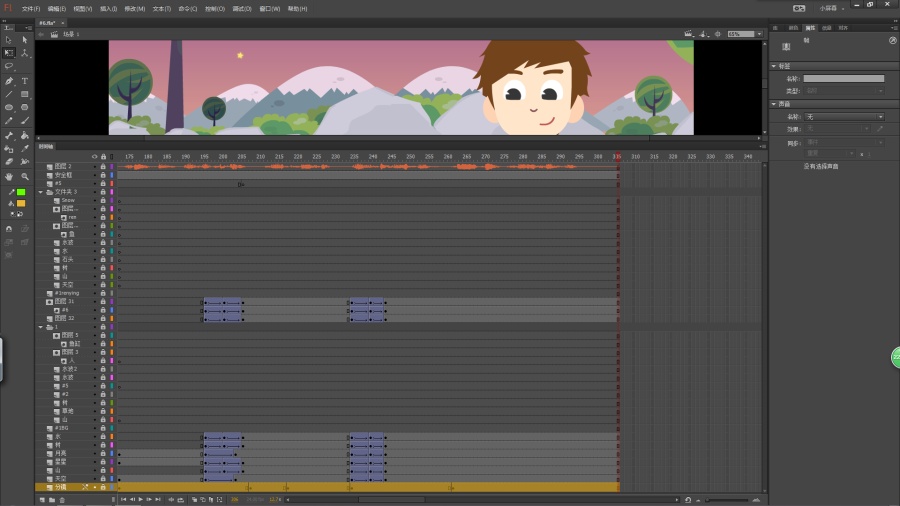Image resolution: width=900 pixels, height=506 pixels.
Task: Toggle visibility dot of layer 图层 2
Action: pyautogui.click(x=95, y=166)
